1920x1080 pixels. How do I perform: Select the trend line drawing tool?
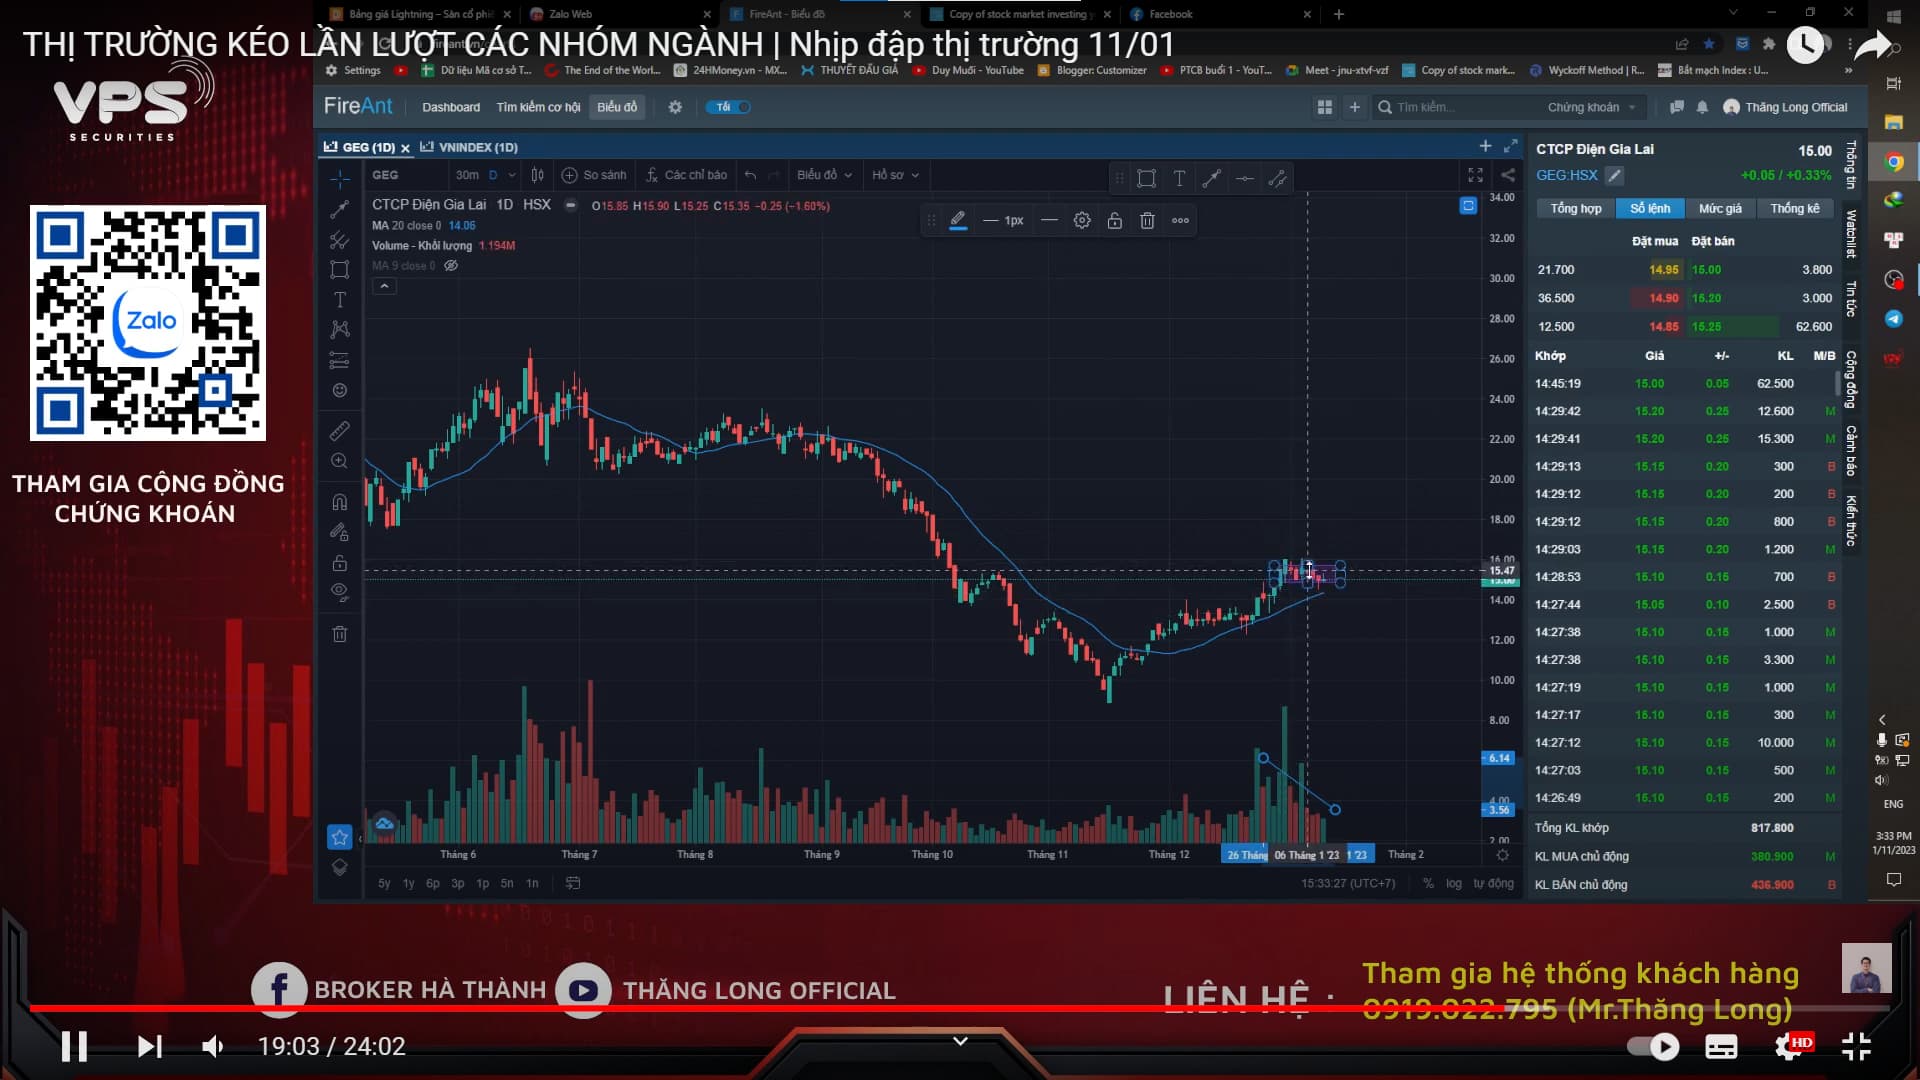pyautogui.click(x=340, y=209)
